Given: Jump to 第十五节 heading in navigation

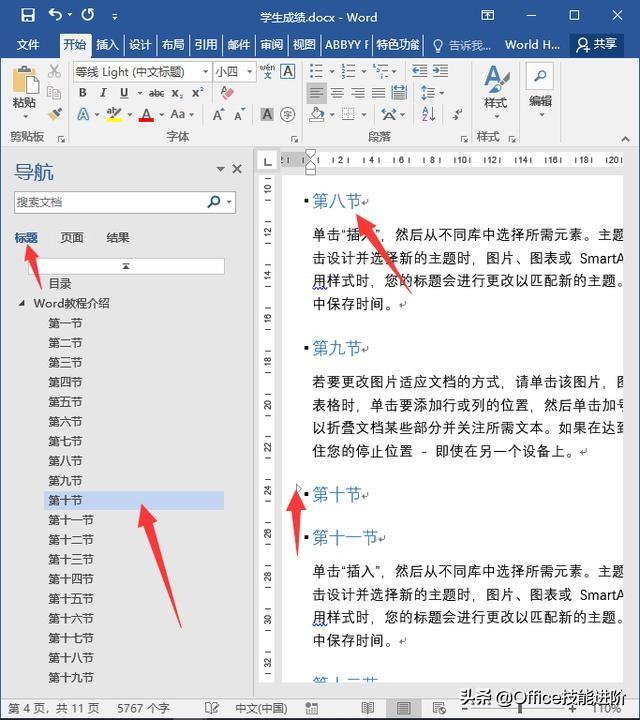Looking at the screenshot, I should pyautogui.click(x=71, y=598).
